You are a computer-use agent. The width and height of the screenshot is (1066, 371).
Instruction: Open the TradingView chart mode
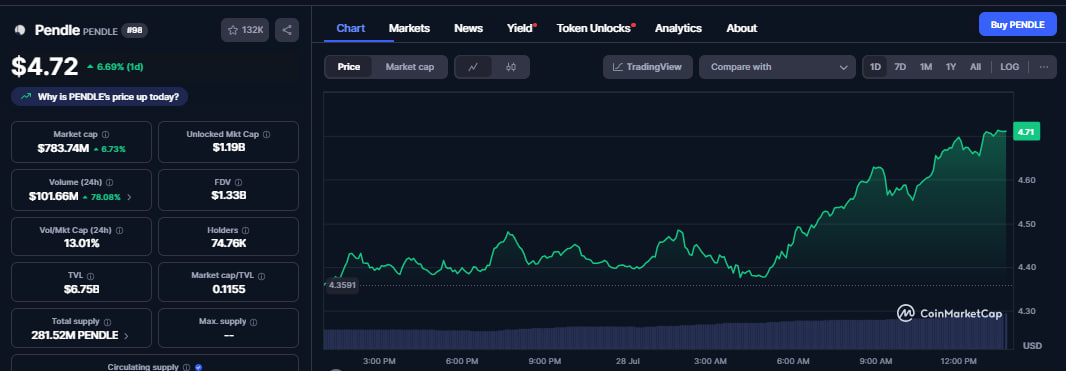coord(647,67)
